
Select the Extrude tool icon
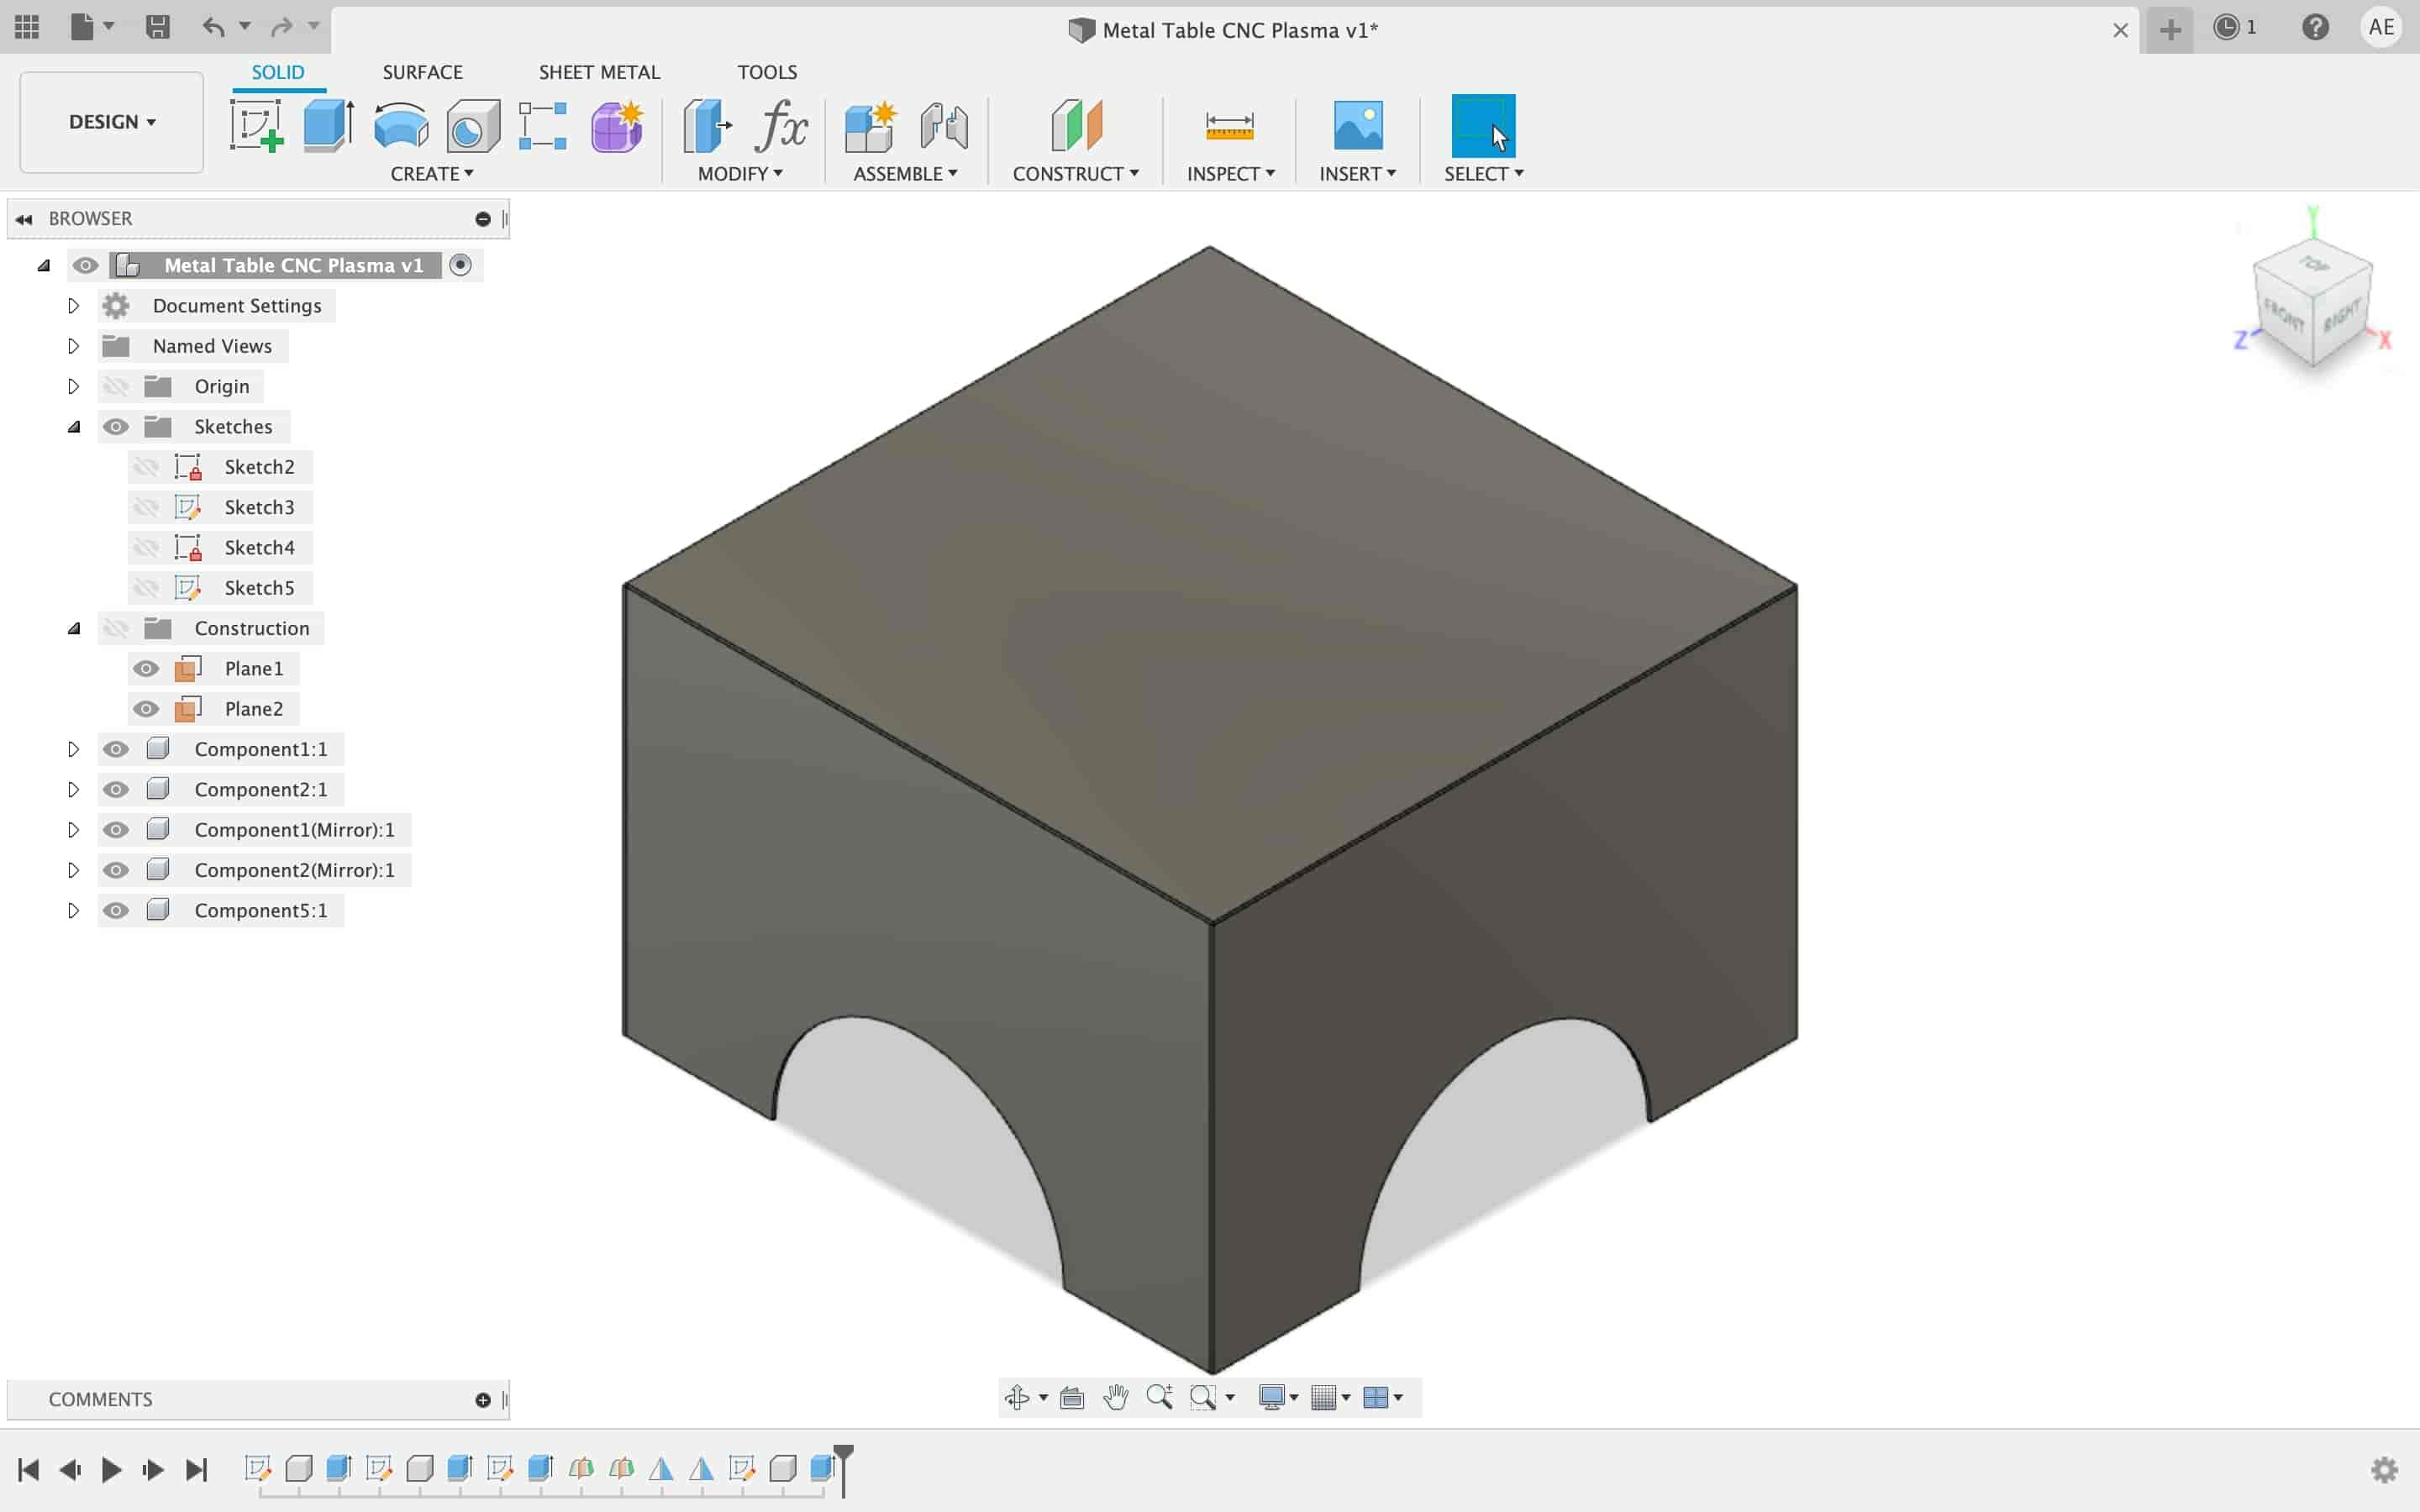[329, 126]
